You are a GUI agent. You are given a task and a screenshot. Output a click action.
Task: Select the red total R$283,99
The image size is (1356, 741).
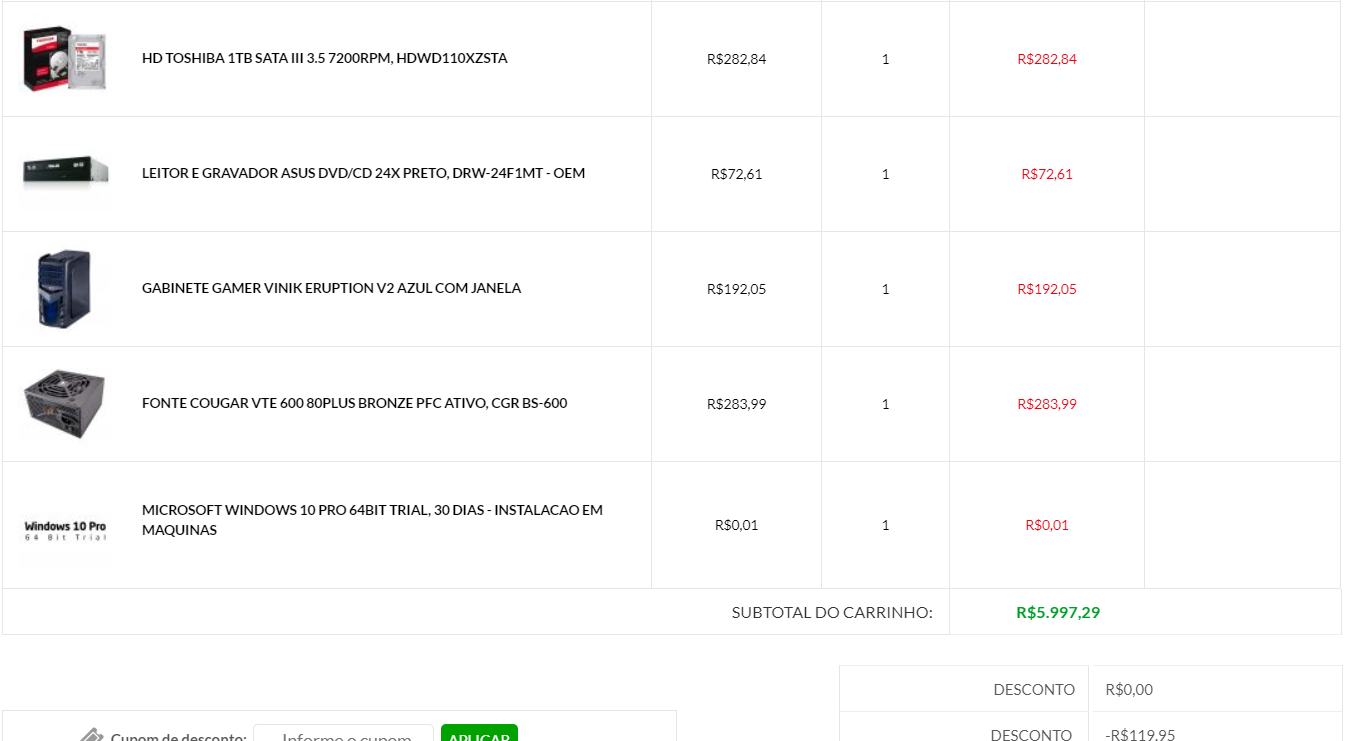coord(1047,404)
